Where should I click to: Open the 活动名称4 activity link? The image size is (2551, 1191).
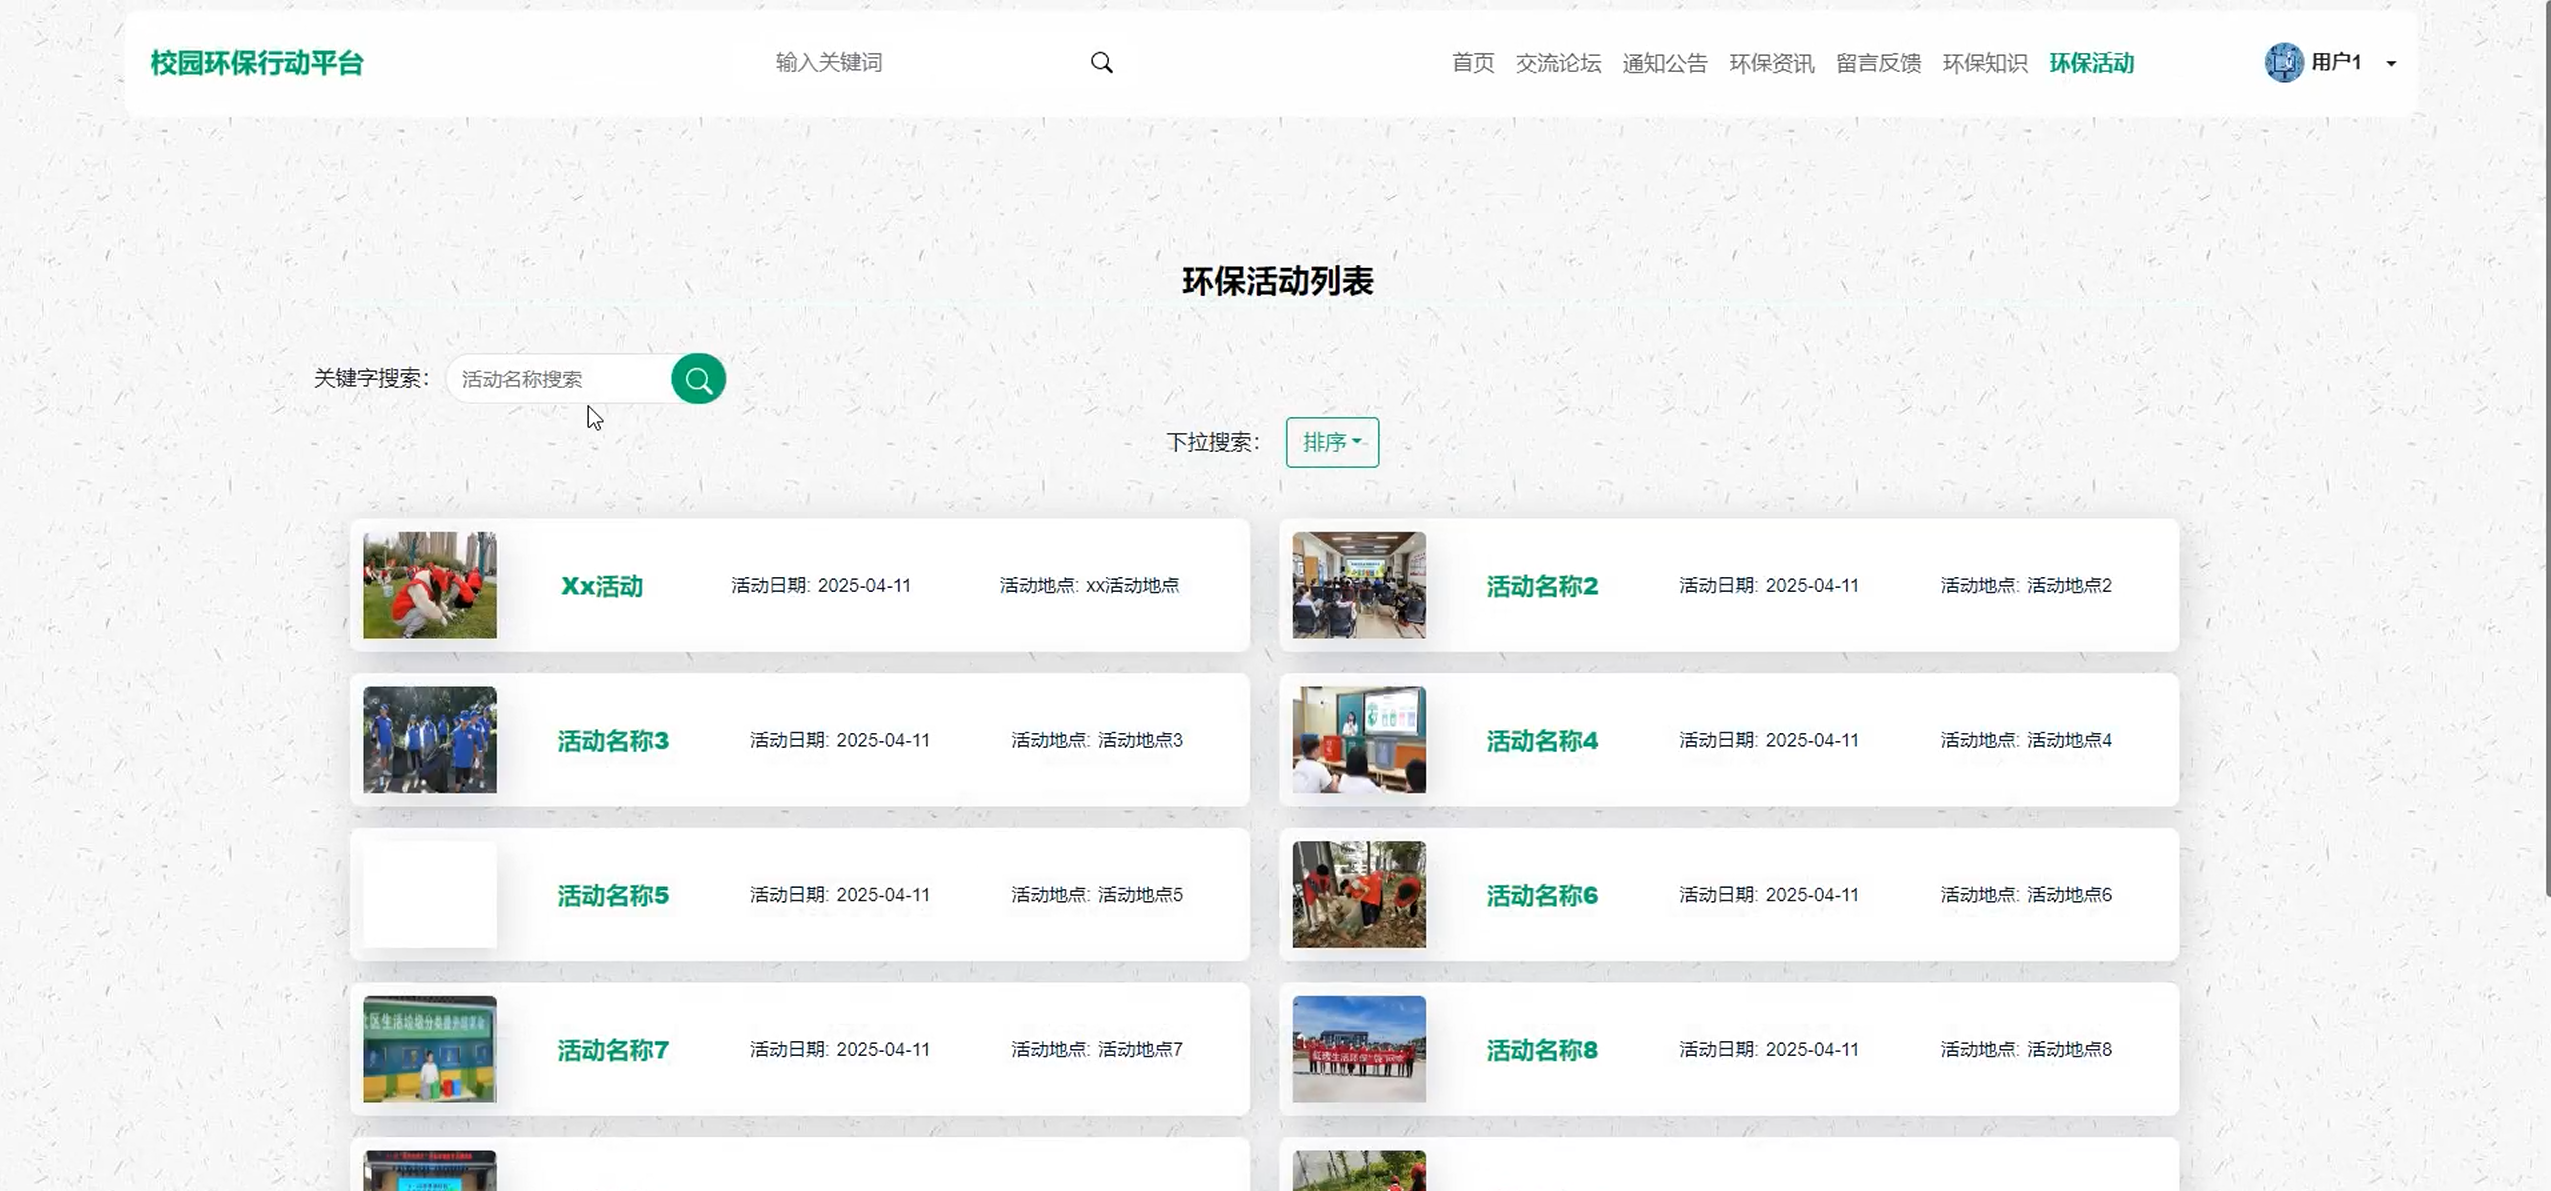[x=1541, y=741]
